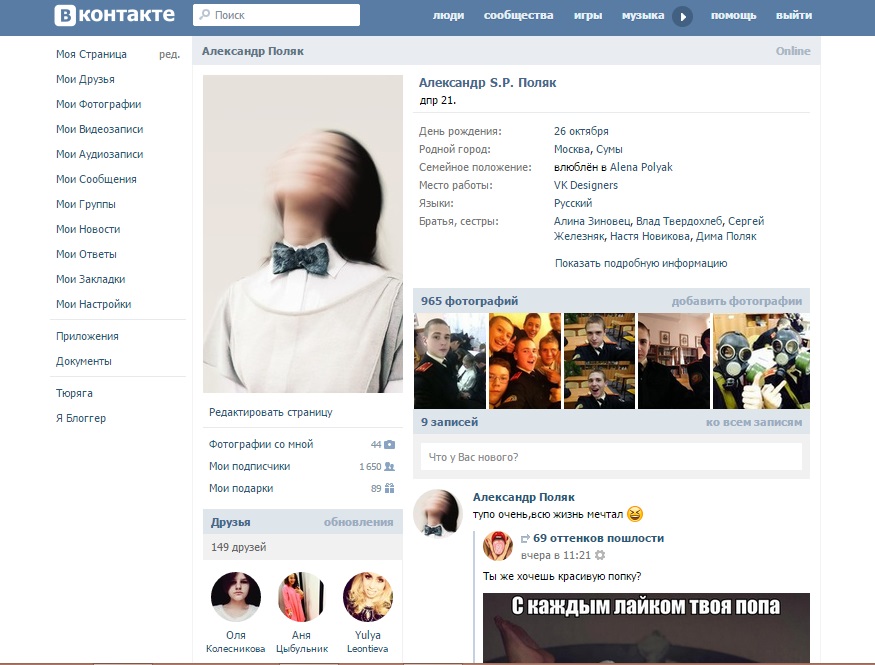Open Мои Аудиозаписи in the sidebar
The width and height of the screenshot is (875, 665).
[99, 155]
